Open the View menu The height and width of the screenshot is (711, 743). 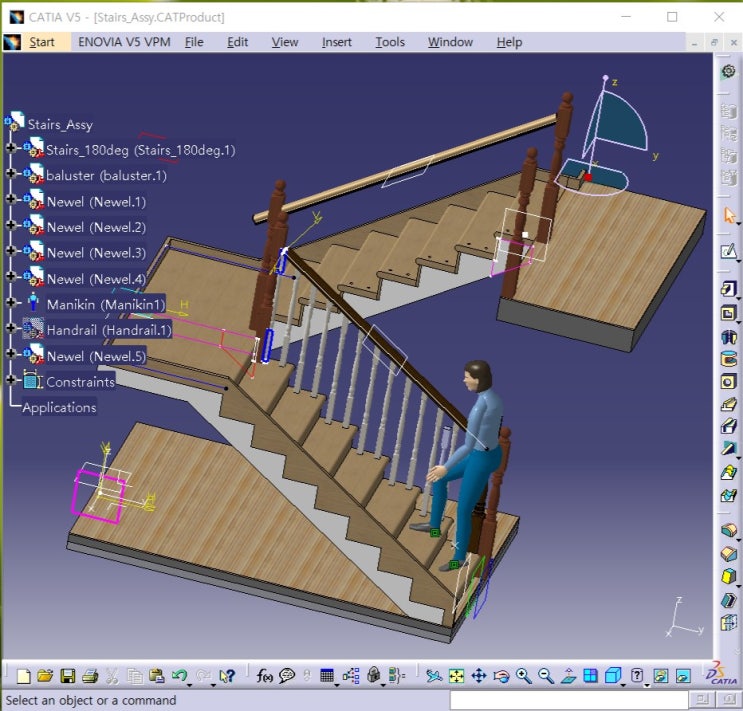tap(285, 42)
